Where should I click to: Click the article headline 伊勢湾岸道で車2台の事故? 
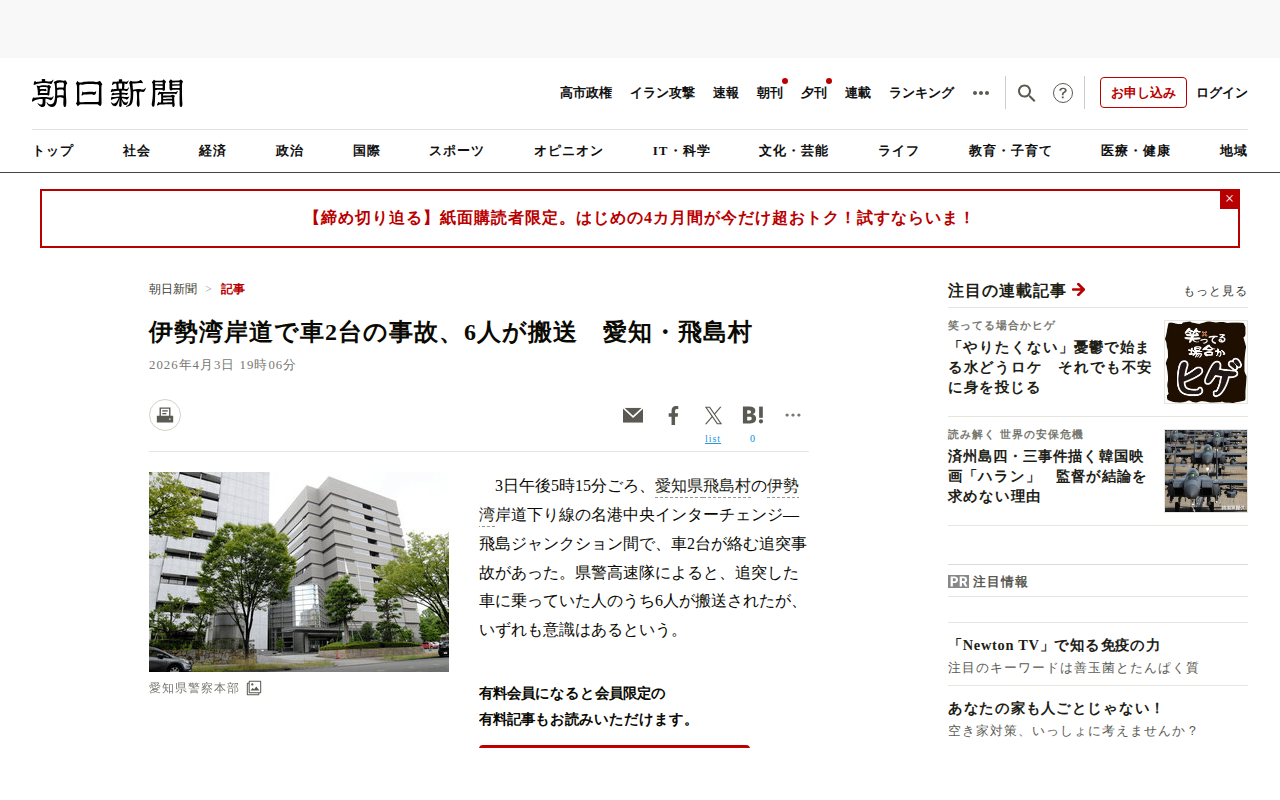(450, 333)
